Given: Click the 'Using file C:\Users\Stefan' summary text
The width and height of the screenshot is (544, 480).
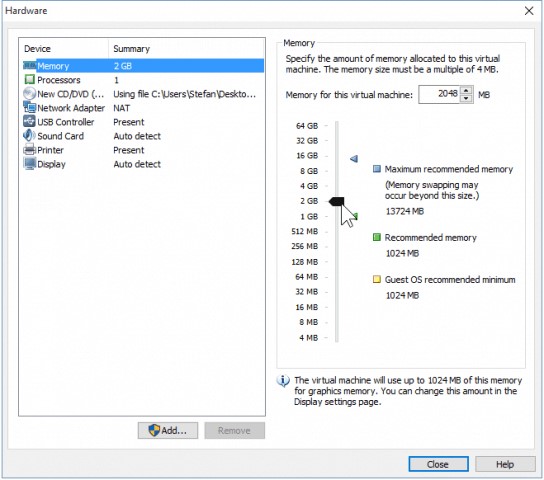Looking at the screenshot, I should tap(185, 94).
